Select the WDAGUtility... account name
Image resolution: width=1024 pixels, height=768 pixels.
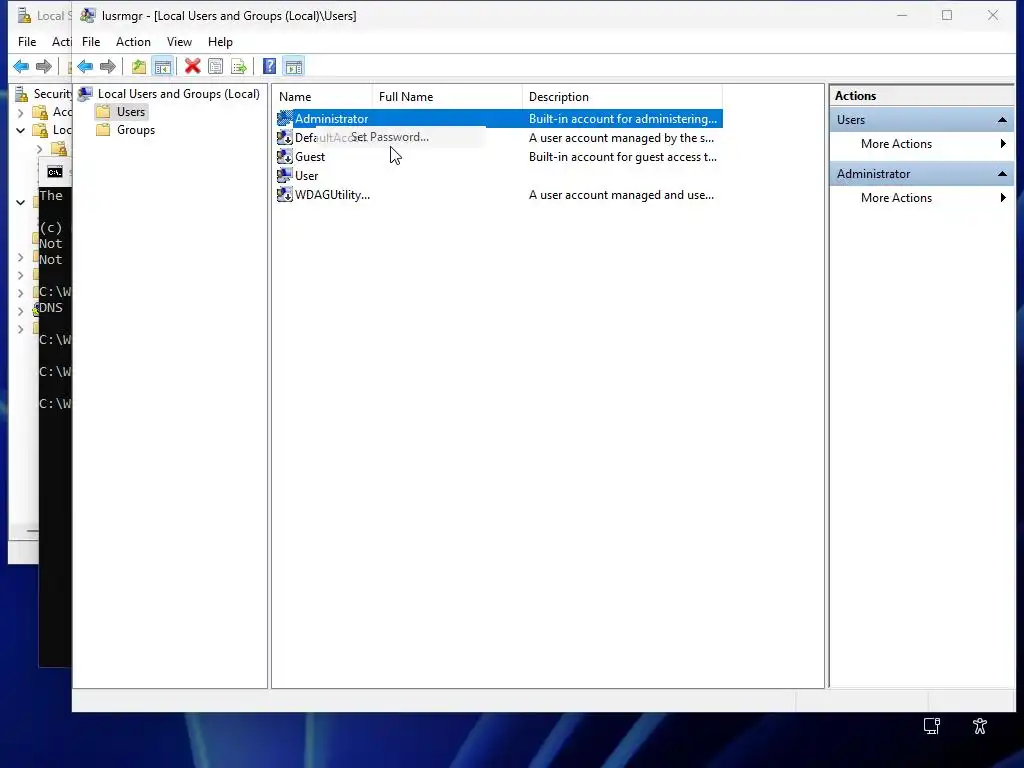pos(332,195)
